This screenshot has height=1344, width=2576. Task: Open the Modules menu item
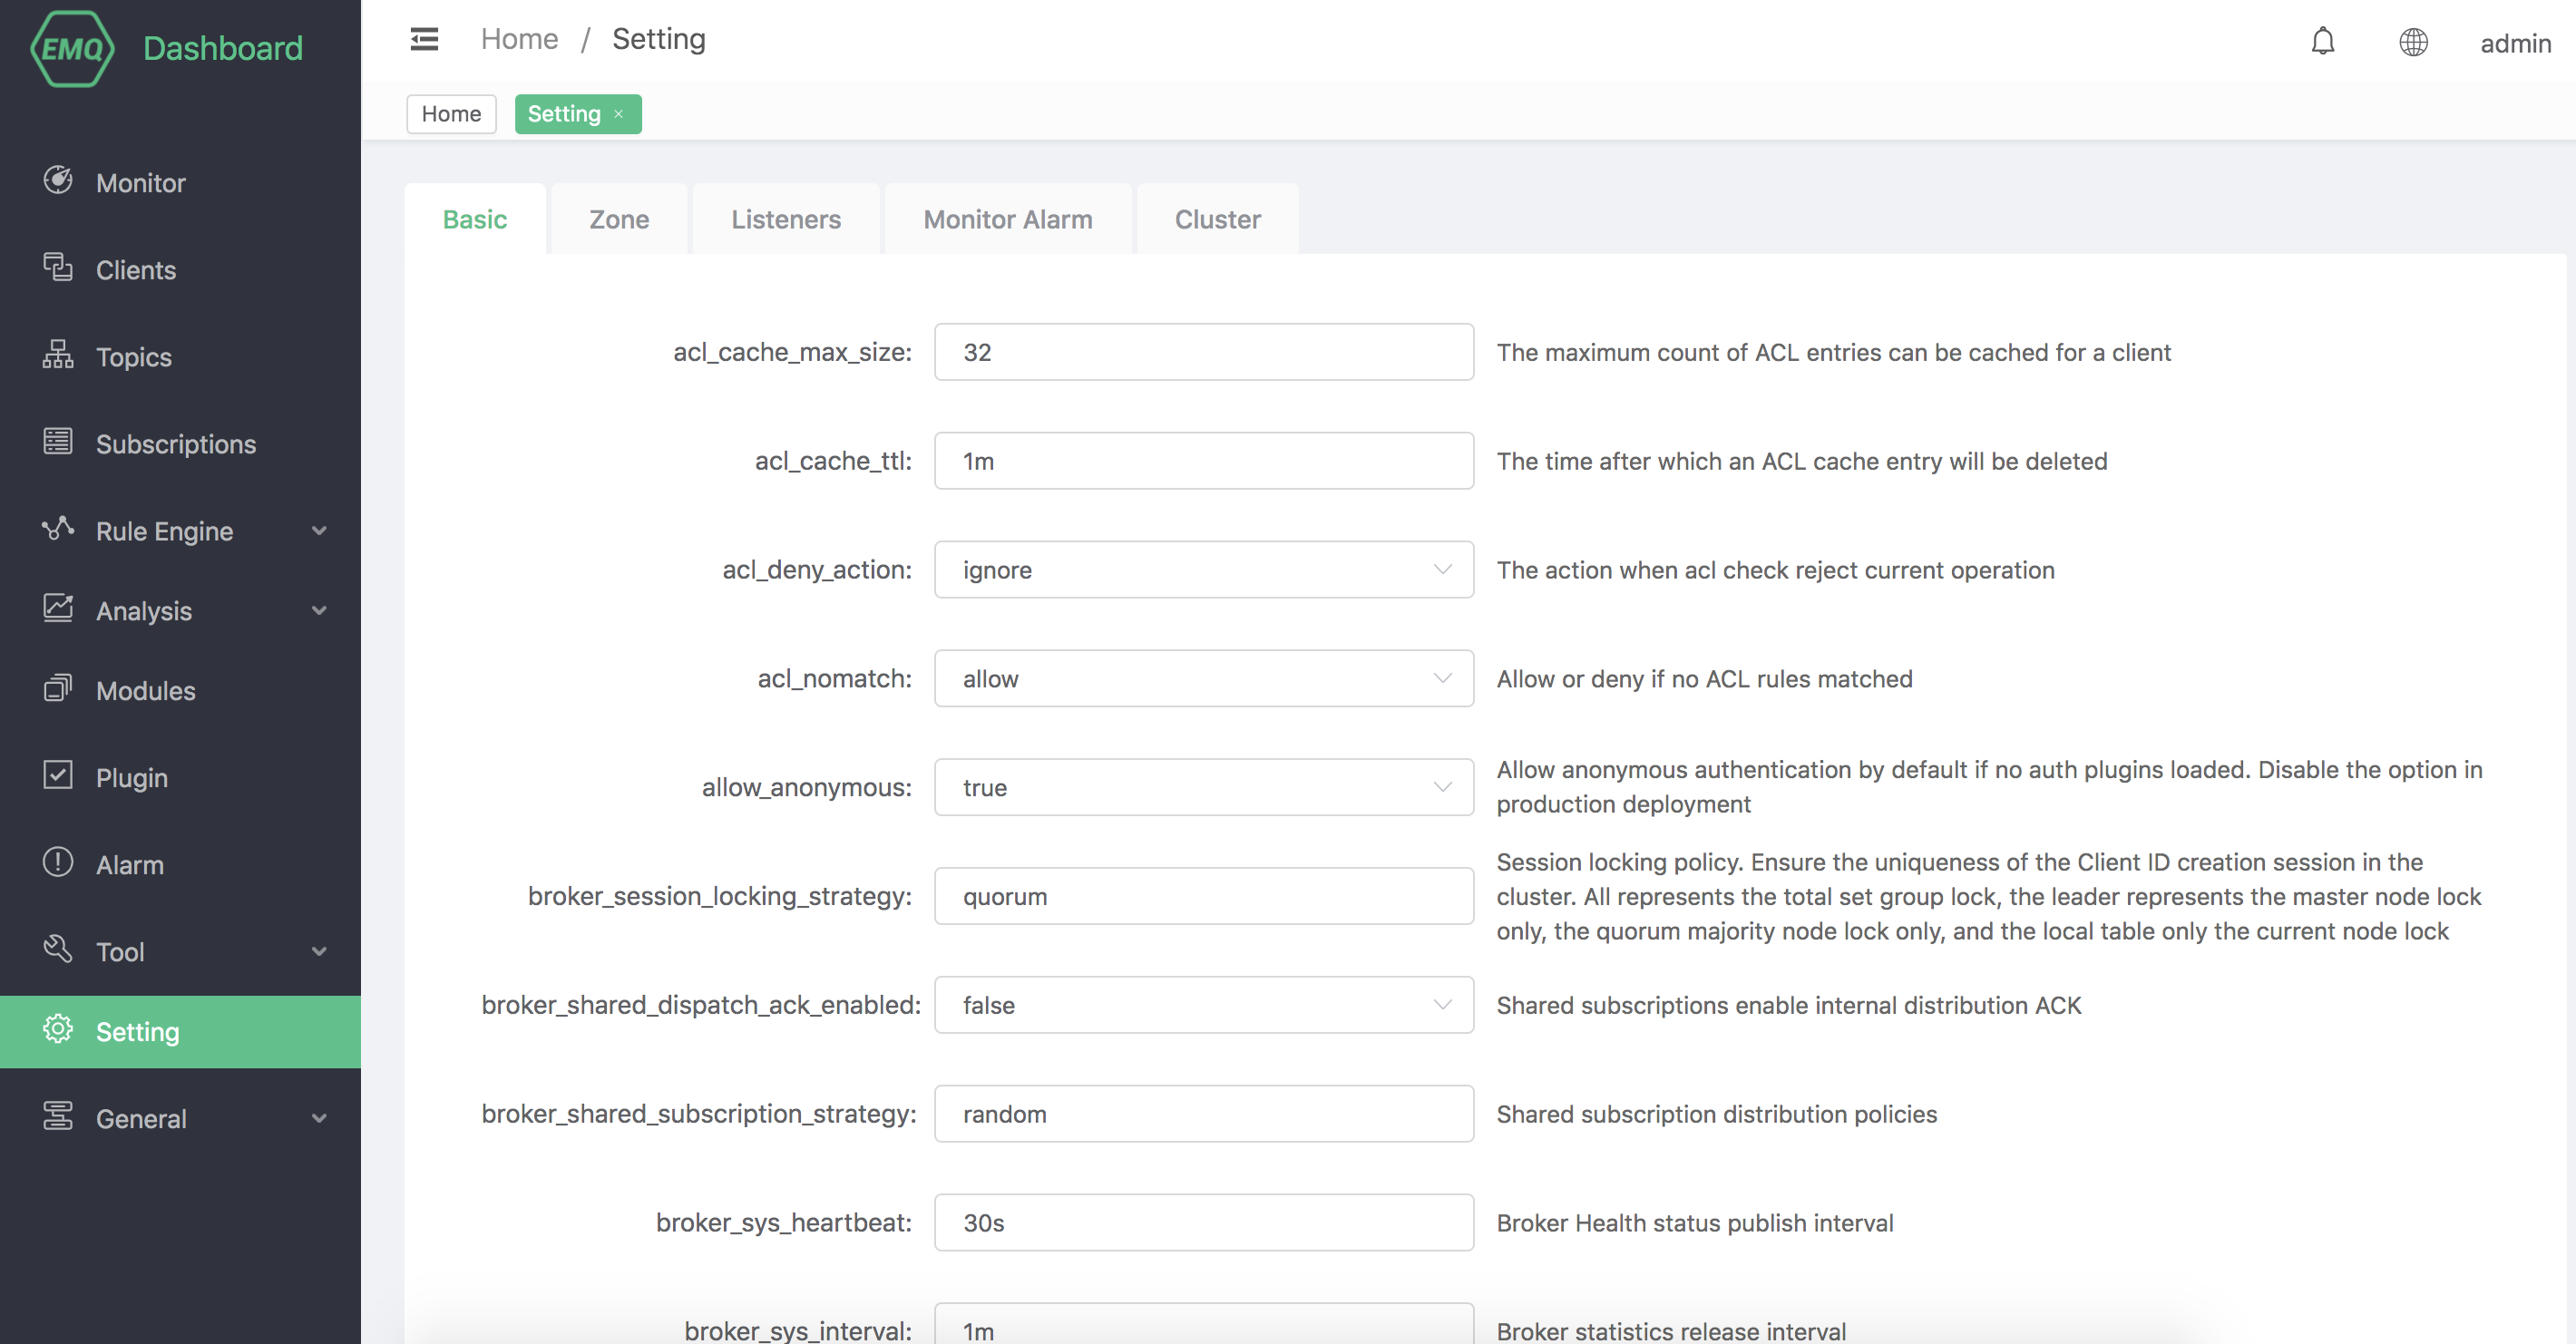180,691
